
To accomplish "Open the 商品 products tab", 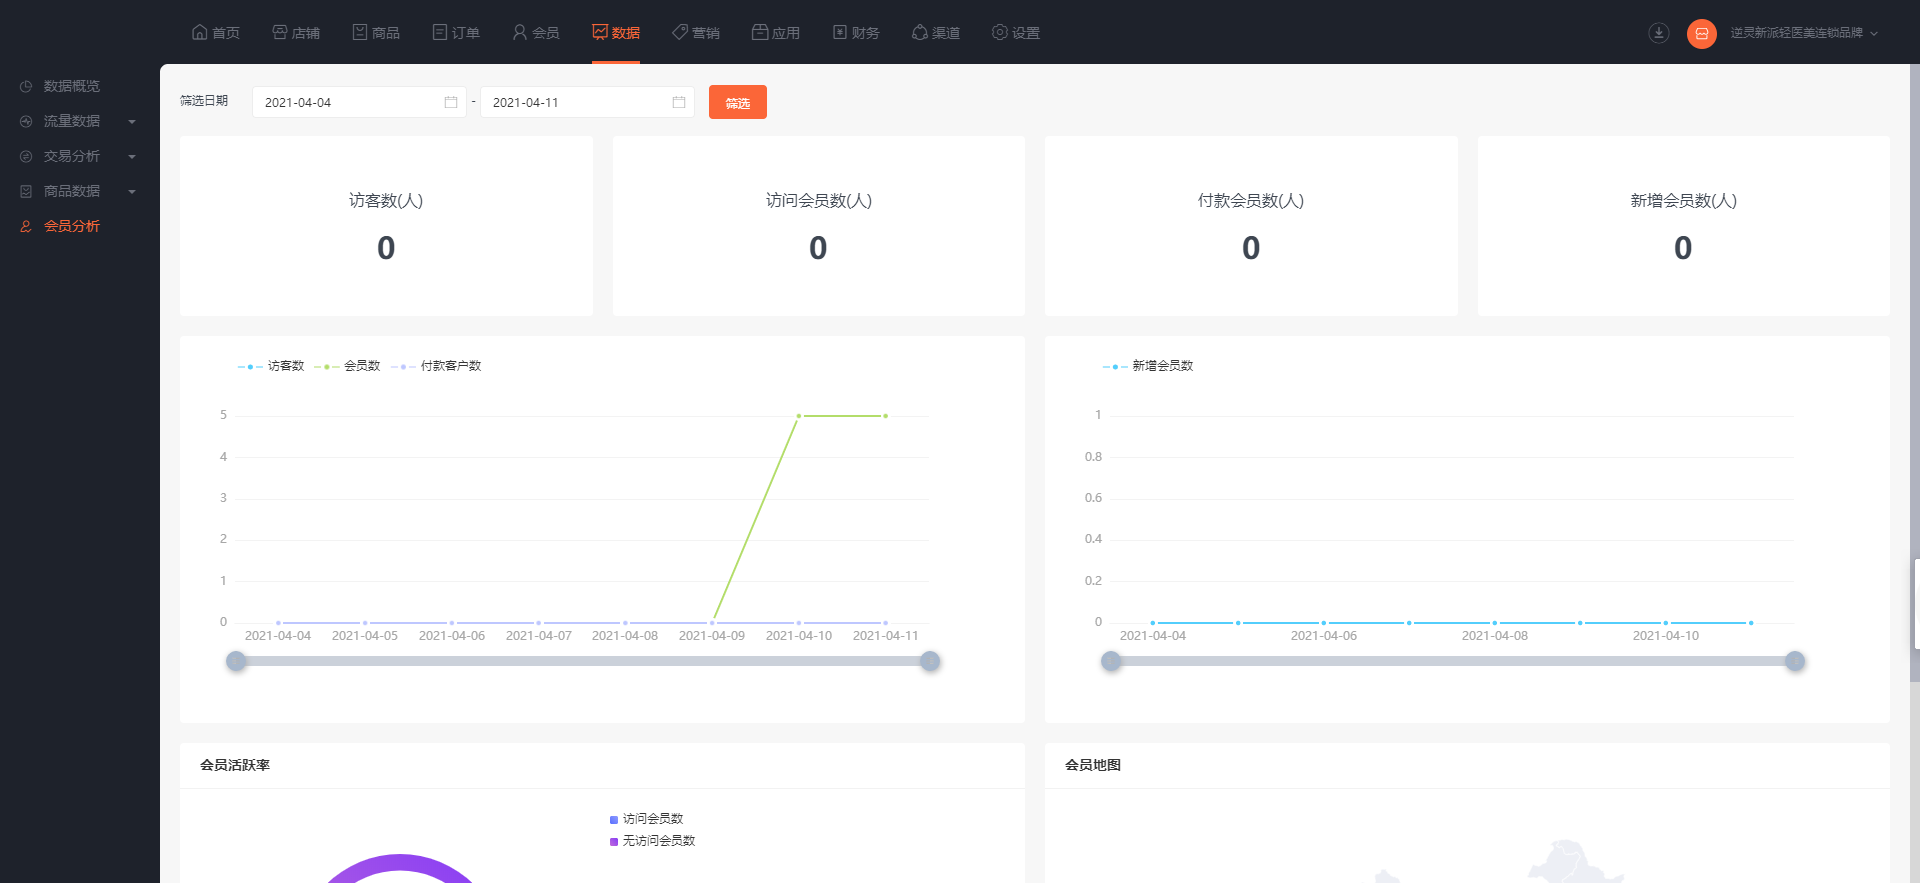I will coord(375,32).
